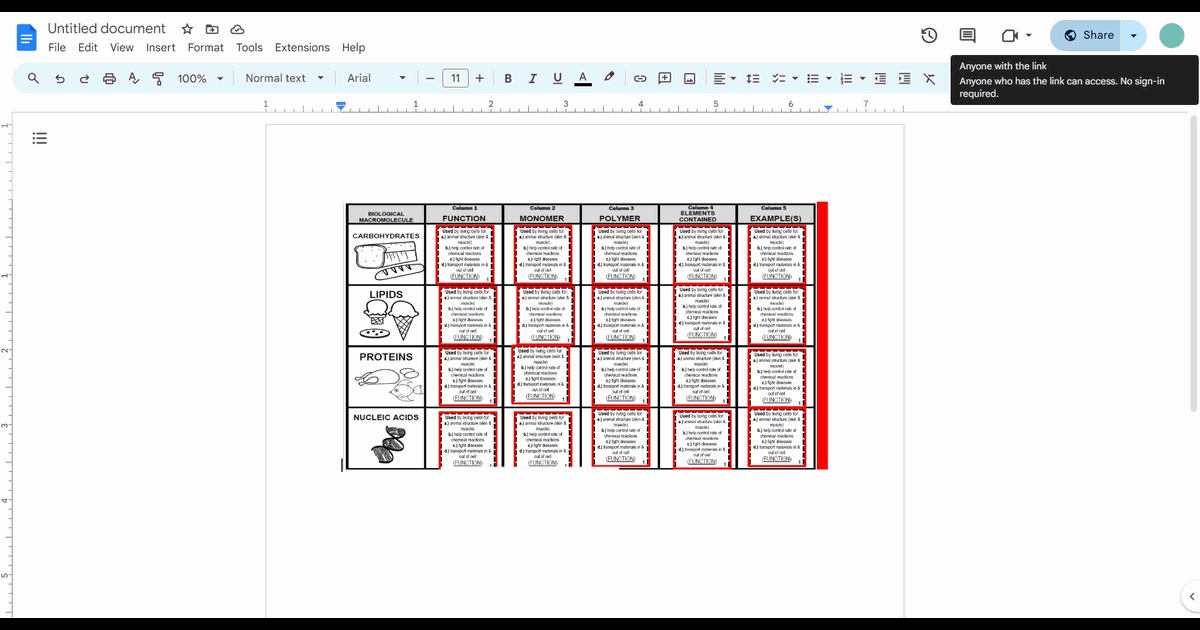Toggle underline formatting

[557, 78]
